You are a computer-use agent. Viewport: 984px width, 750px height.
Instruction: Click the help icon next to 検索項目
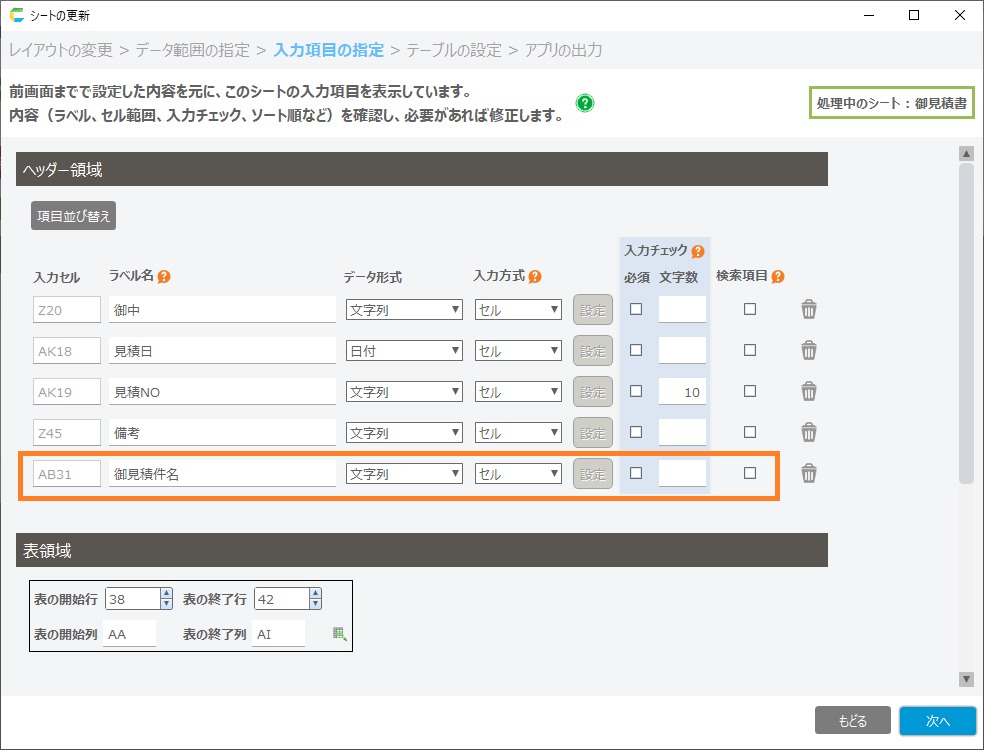coord(778,277)
